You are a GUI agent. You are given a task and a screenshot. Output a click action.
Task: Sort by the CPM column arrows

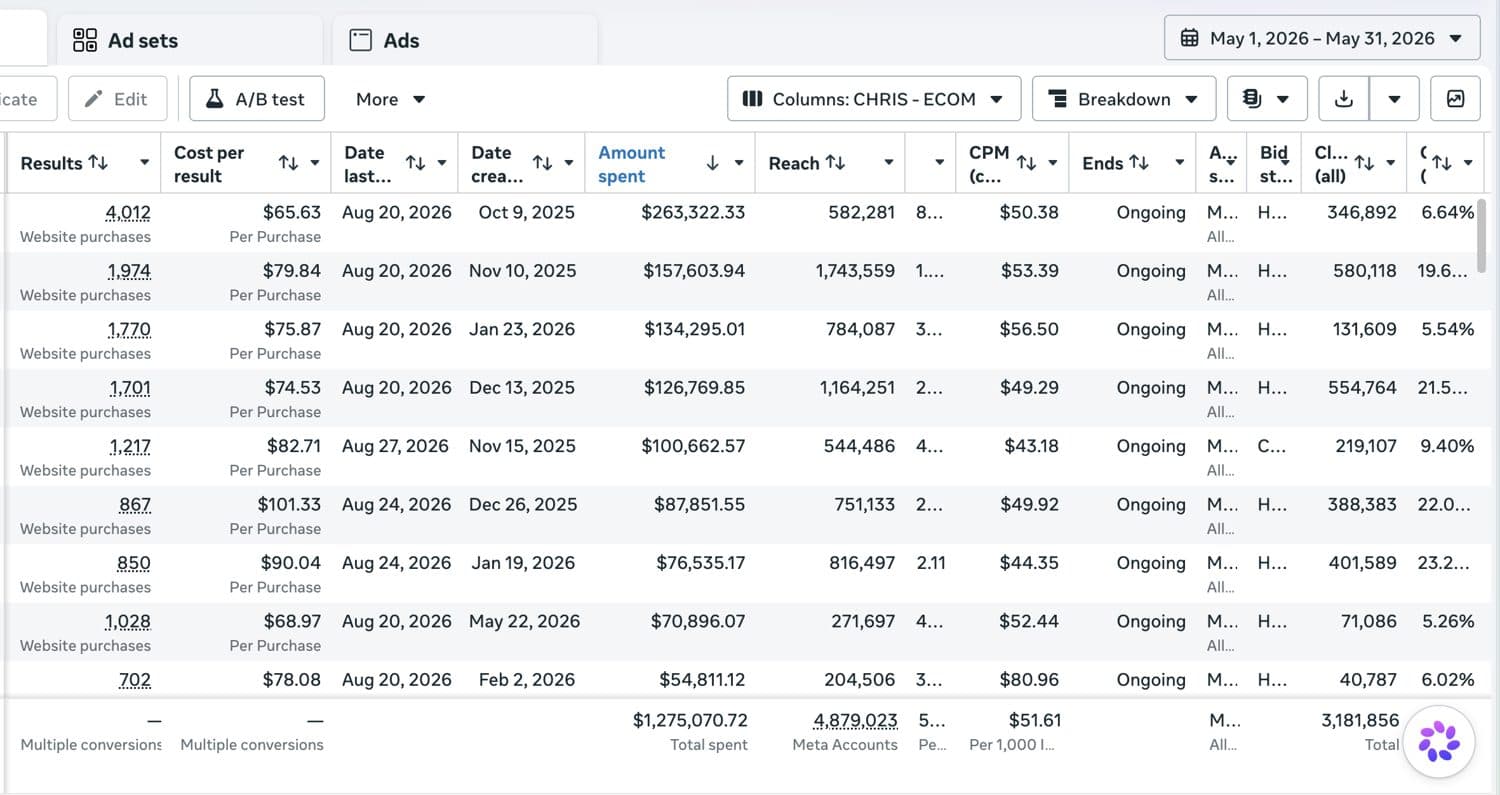tap(1026, 163)
